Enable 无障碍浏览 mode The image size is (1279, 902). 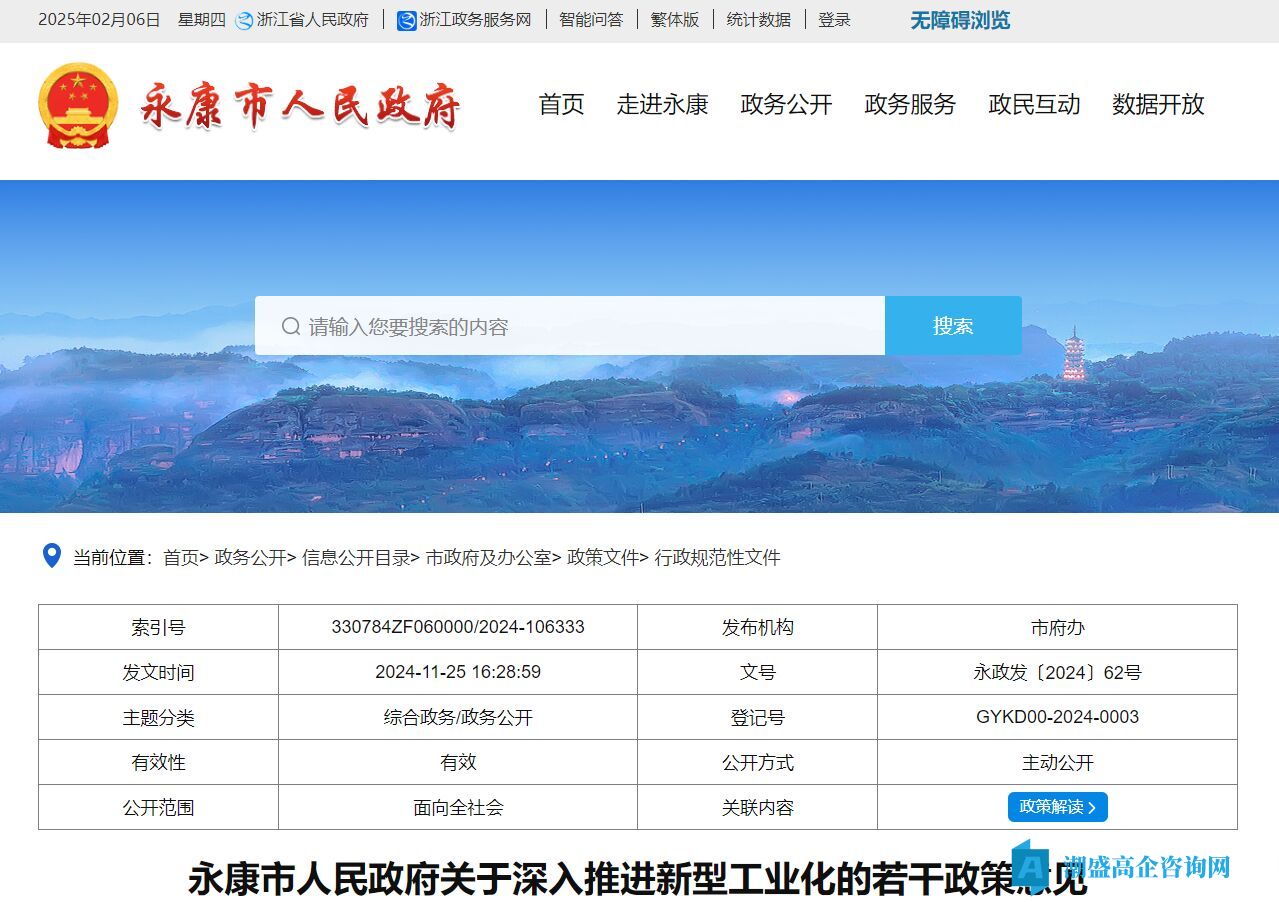coord(959,20)
